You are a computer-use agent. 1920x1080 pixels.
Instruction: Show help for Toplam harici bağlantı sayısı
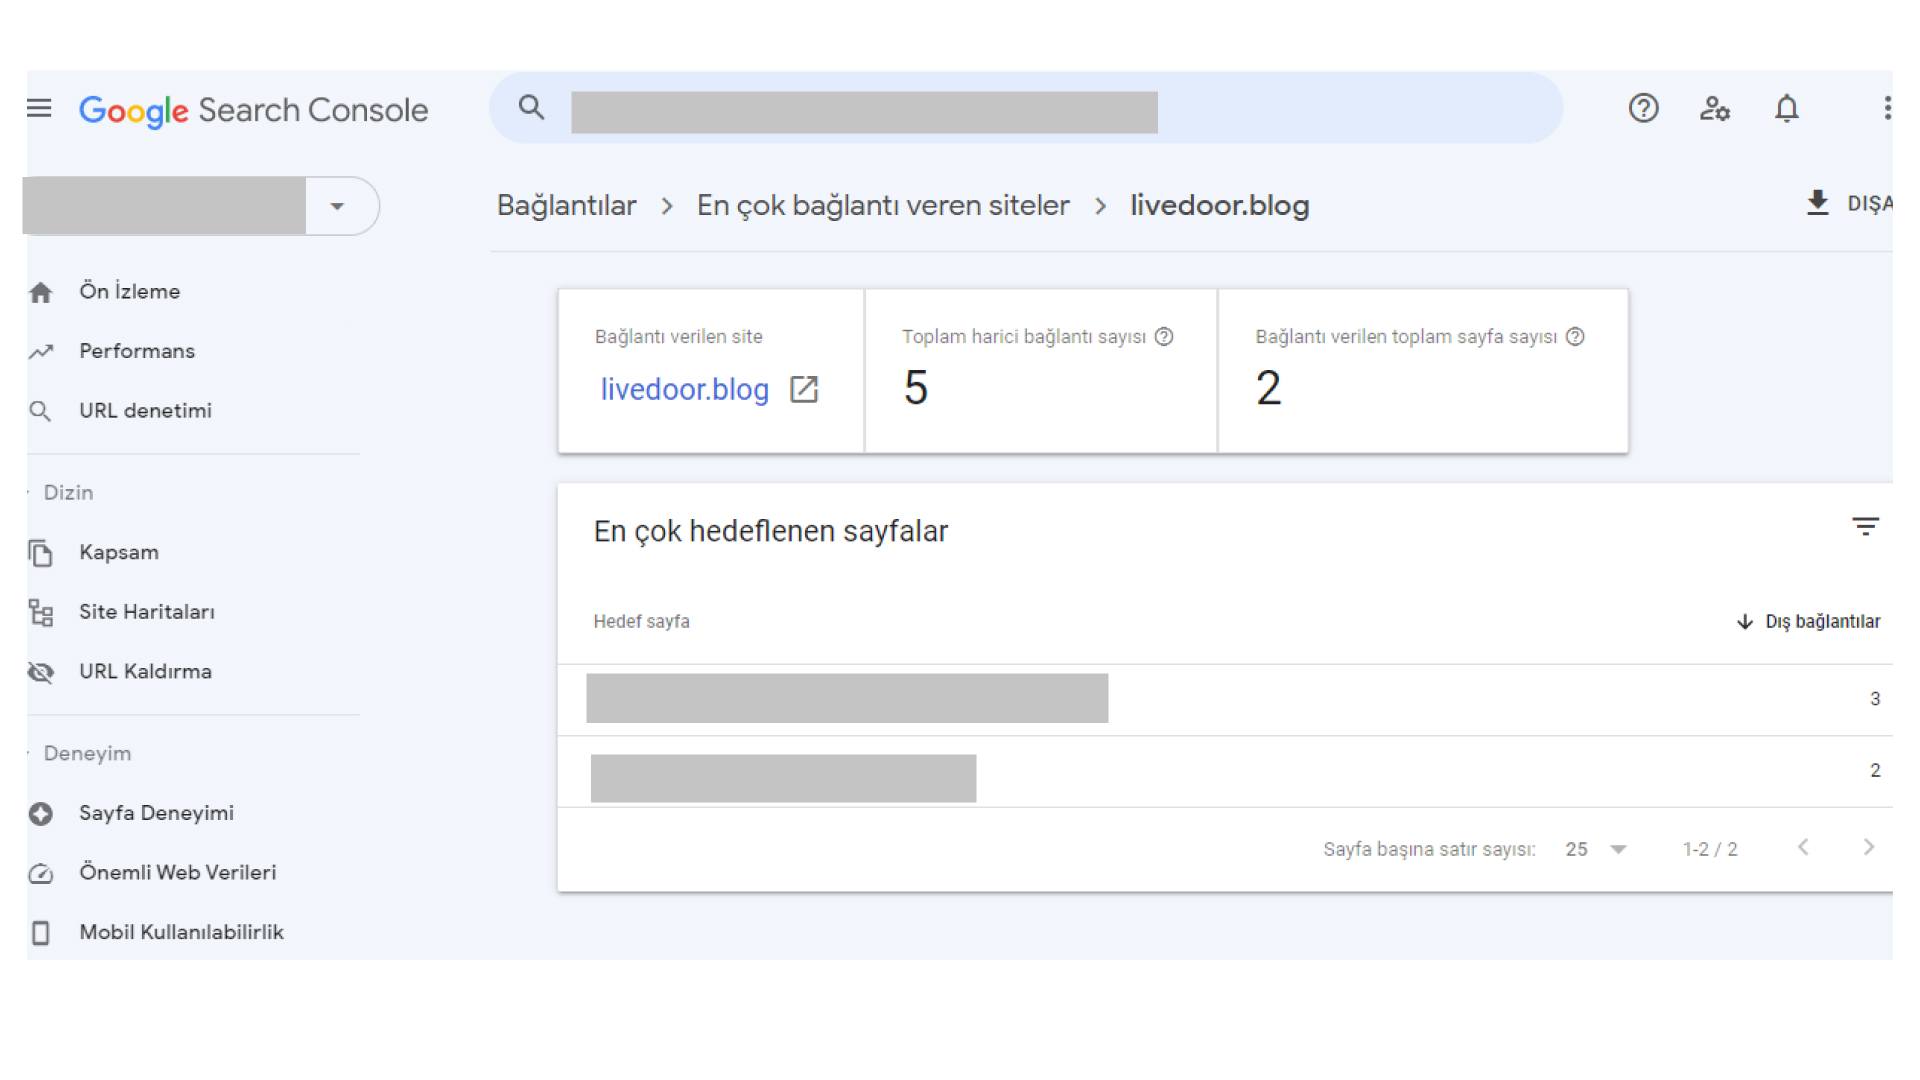coord(1164,337)
